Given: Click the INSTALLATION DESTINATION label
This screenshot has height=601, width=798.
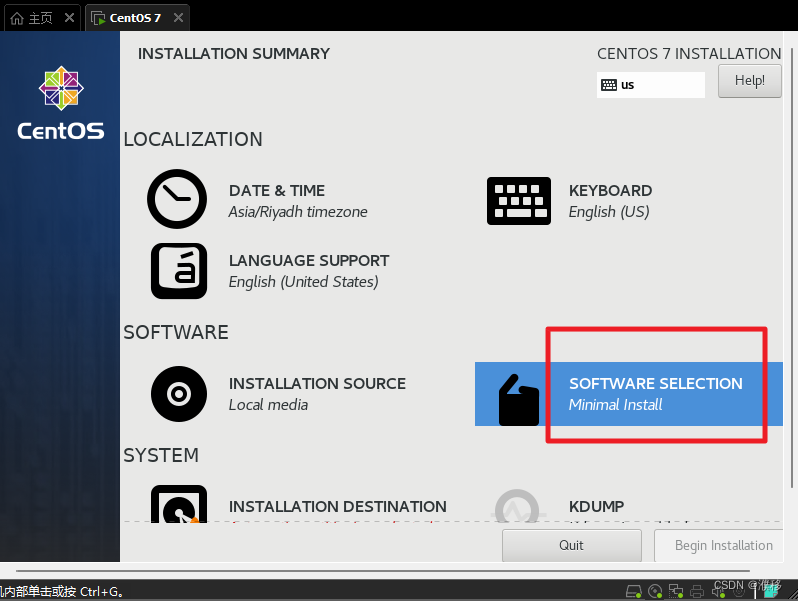Looking at the screenshot, I should click(337, 507).
